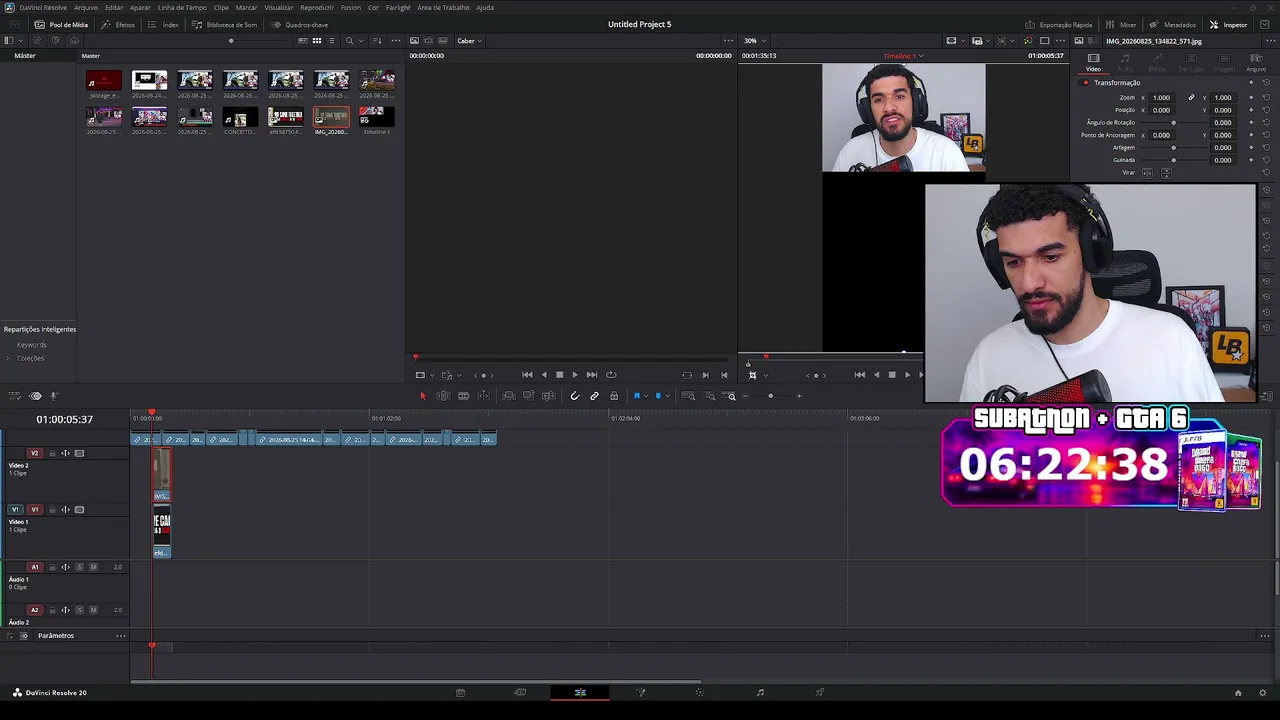Open Project Manager home icon
Viewport: 1280px width, 720px height.
pyautogui.click(x=1238, y=692)
